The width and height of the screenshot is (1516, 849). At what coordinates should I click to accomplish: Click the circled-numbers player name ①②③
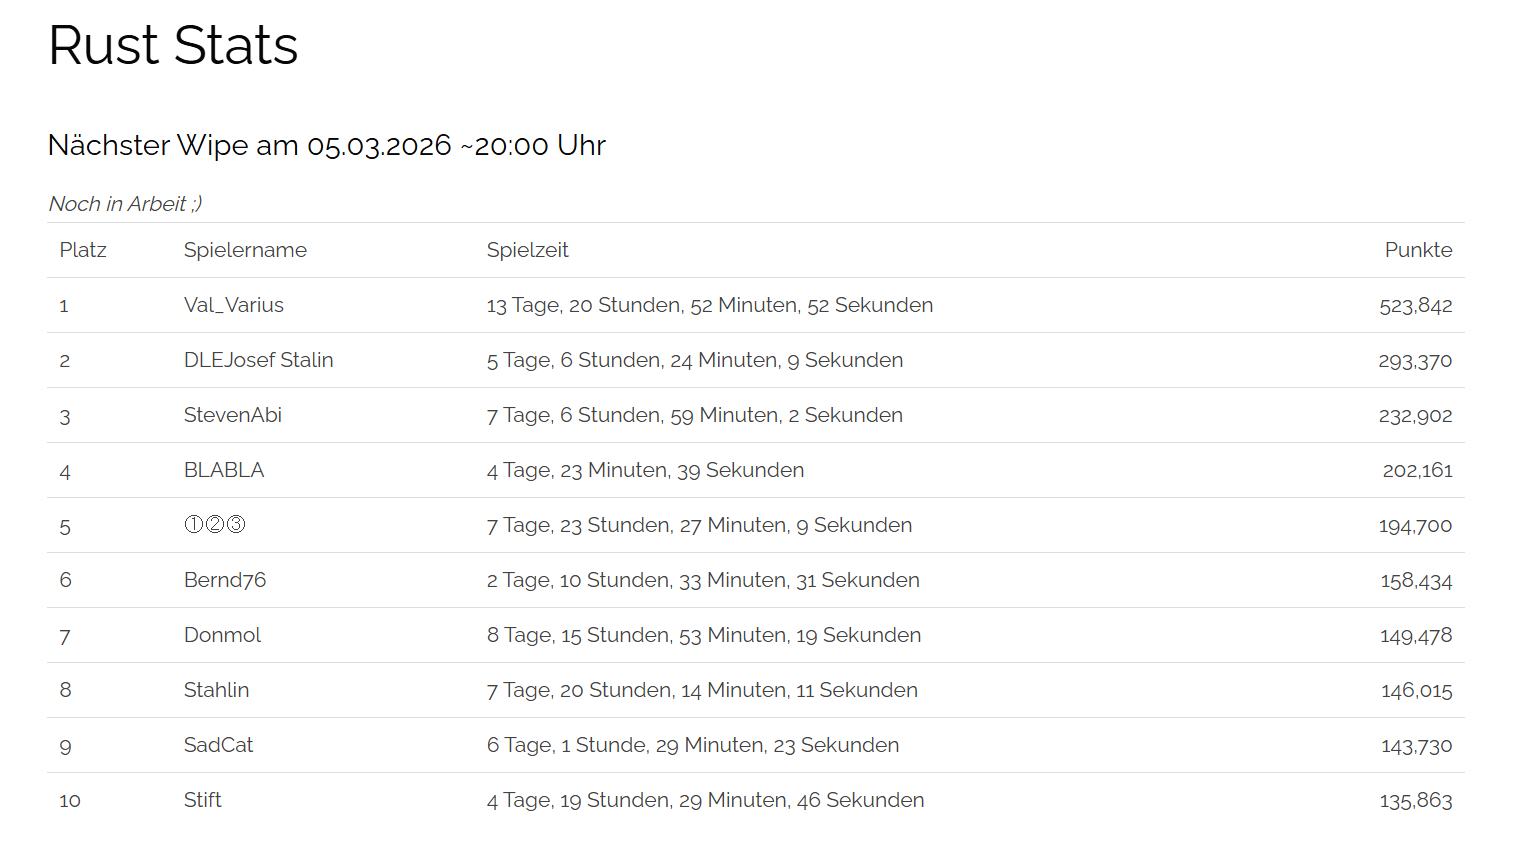click(x=215, y=525)
